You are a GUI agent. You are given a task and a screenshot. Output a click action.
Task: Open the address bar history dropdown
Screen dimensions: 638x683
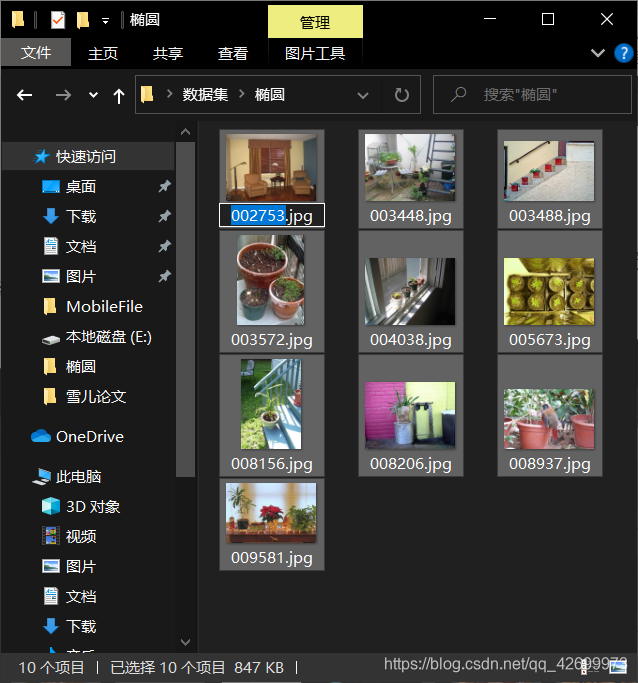363,95
